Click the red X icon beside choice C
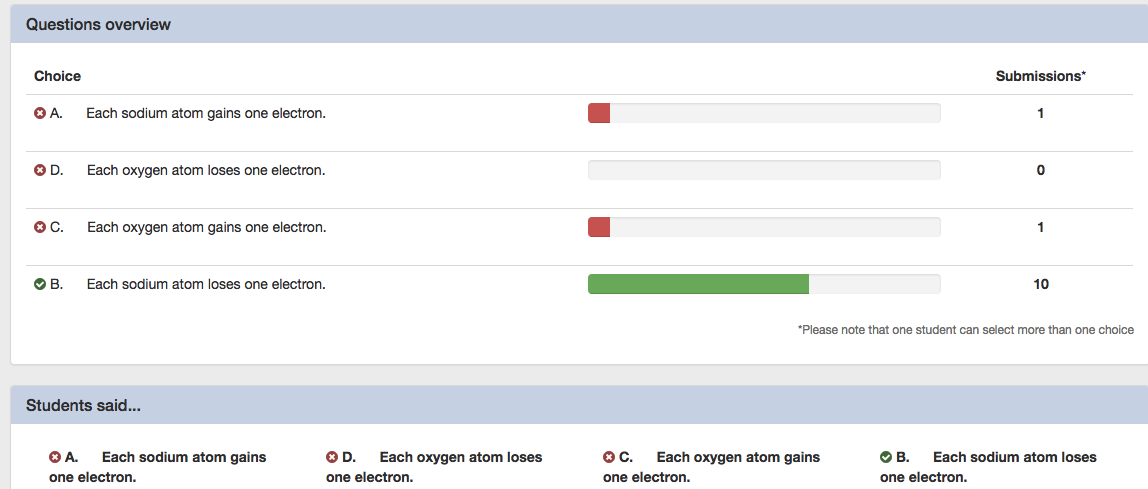1148x489 pixels. click(x=40, y=228)
